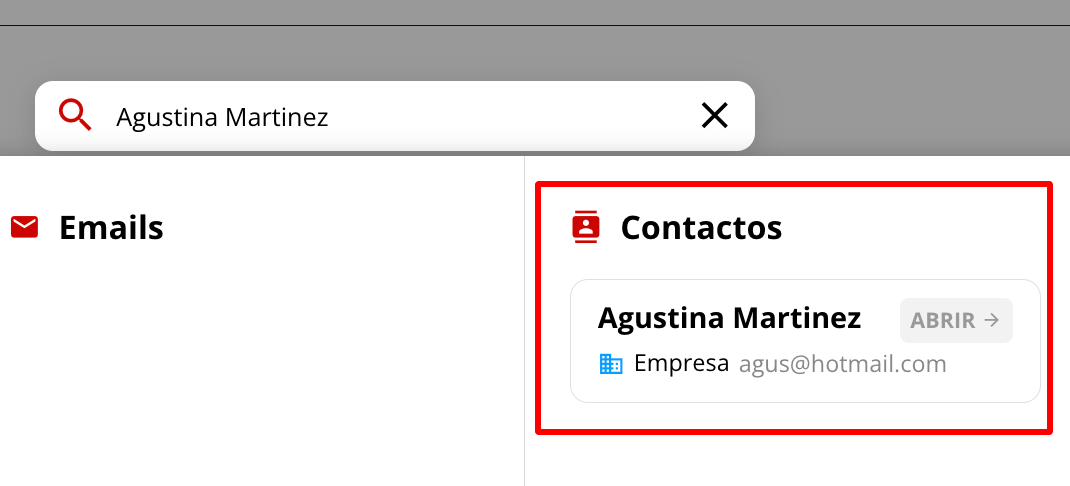The image size is (1070, 486).
Task: Clear the search with the X button
Action: click(x=714, y=116)
